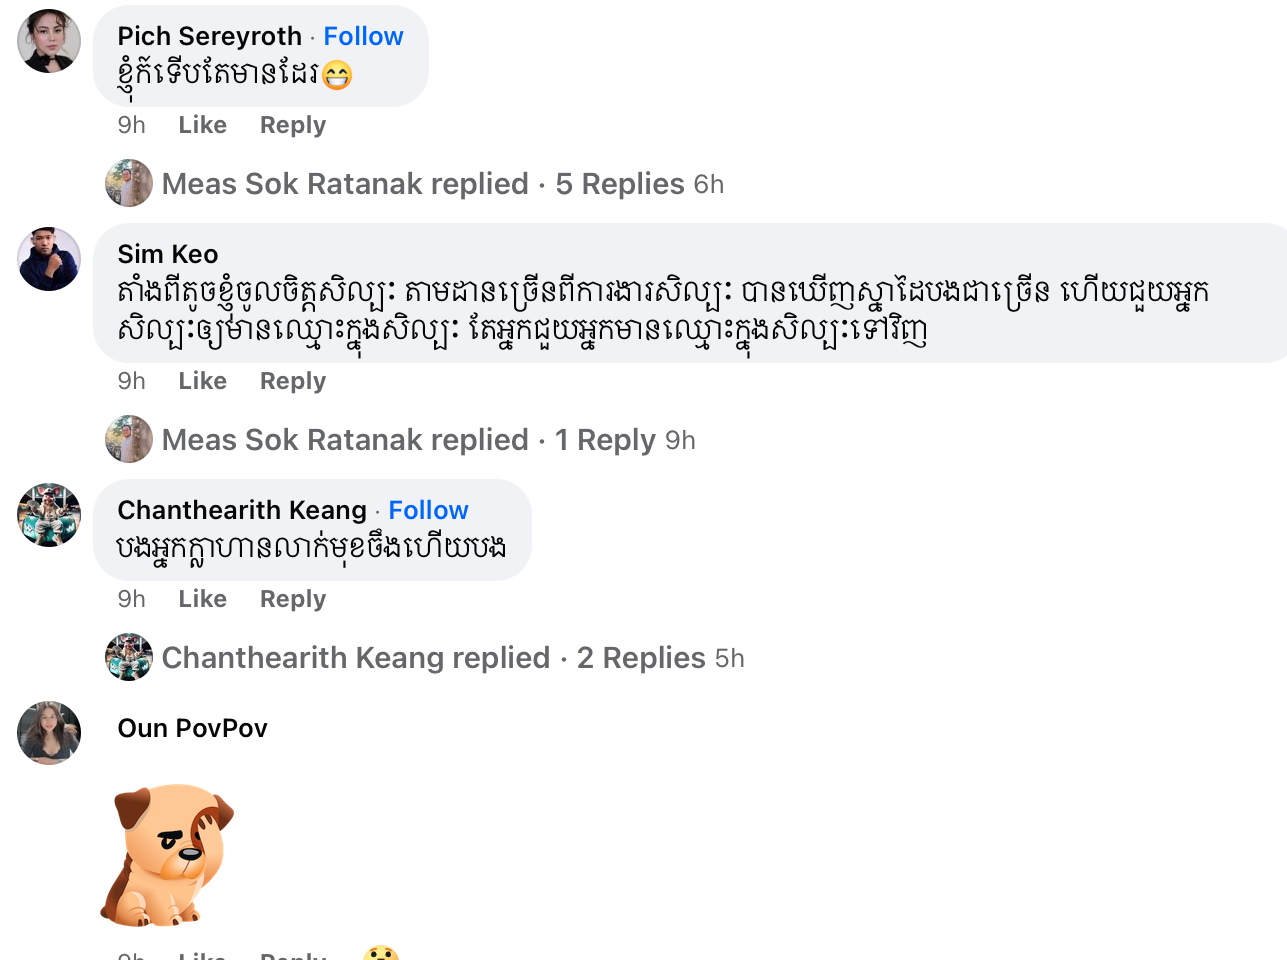Expand 2 Replies under Chanthearith Keang's comment
Image resolution: width=1287 pixels, height=960 pixels.
(x=641, y=658)
